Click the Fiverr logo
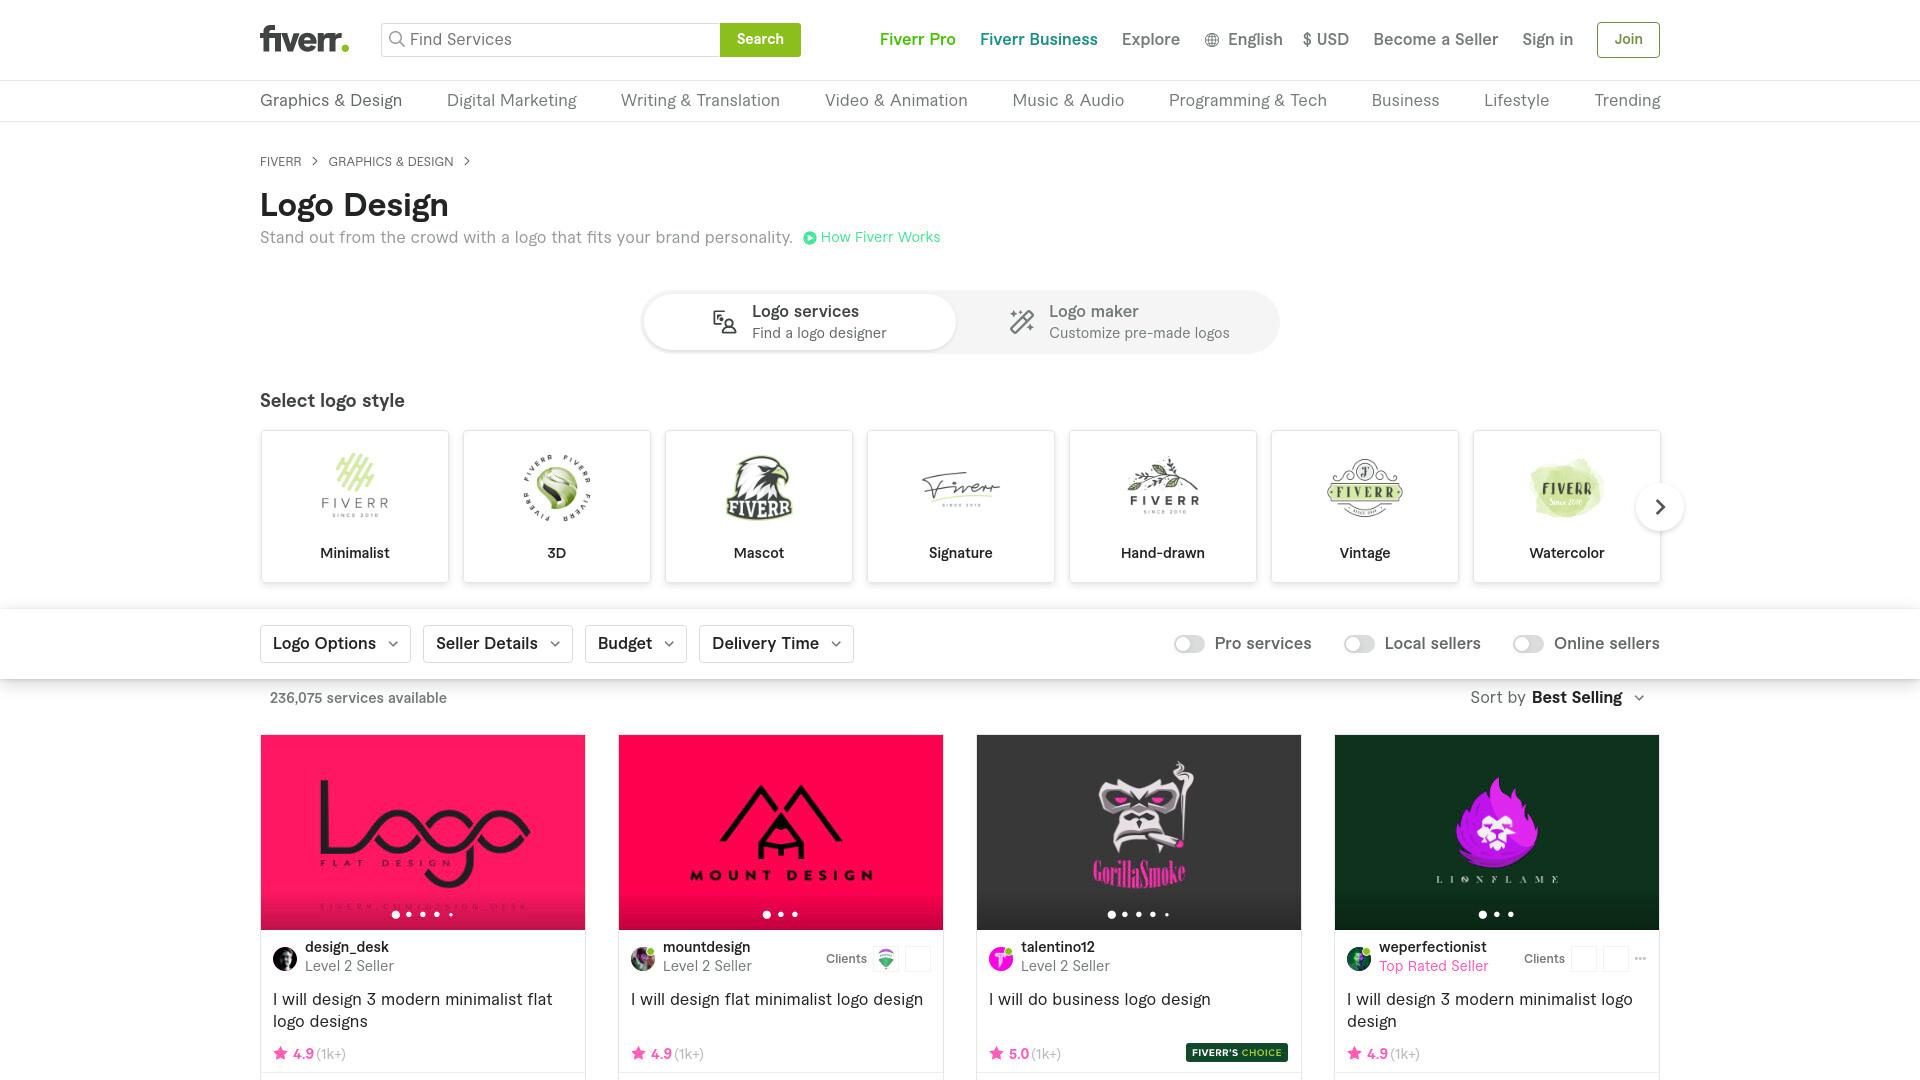Screen dimensions: 1920x1080 pyautogui.click(x=304, y=39)
